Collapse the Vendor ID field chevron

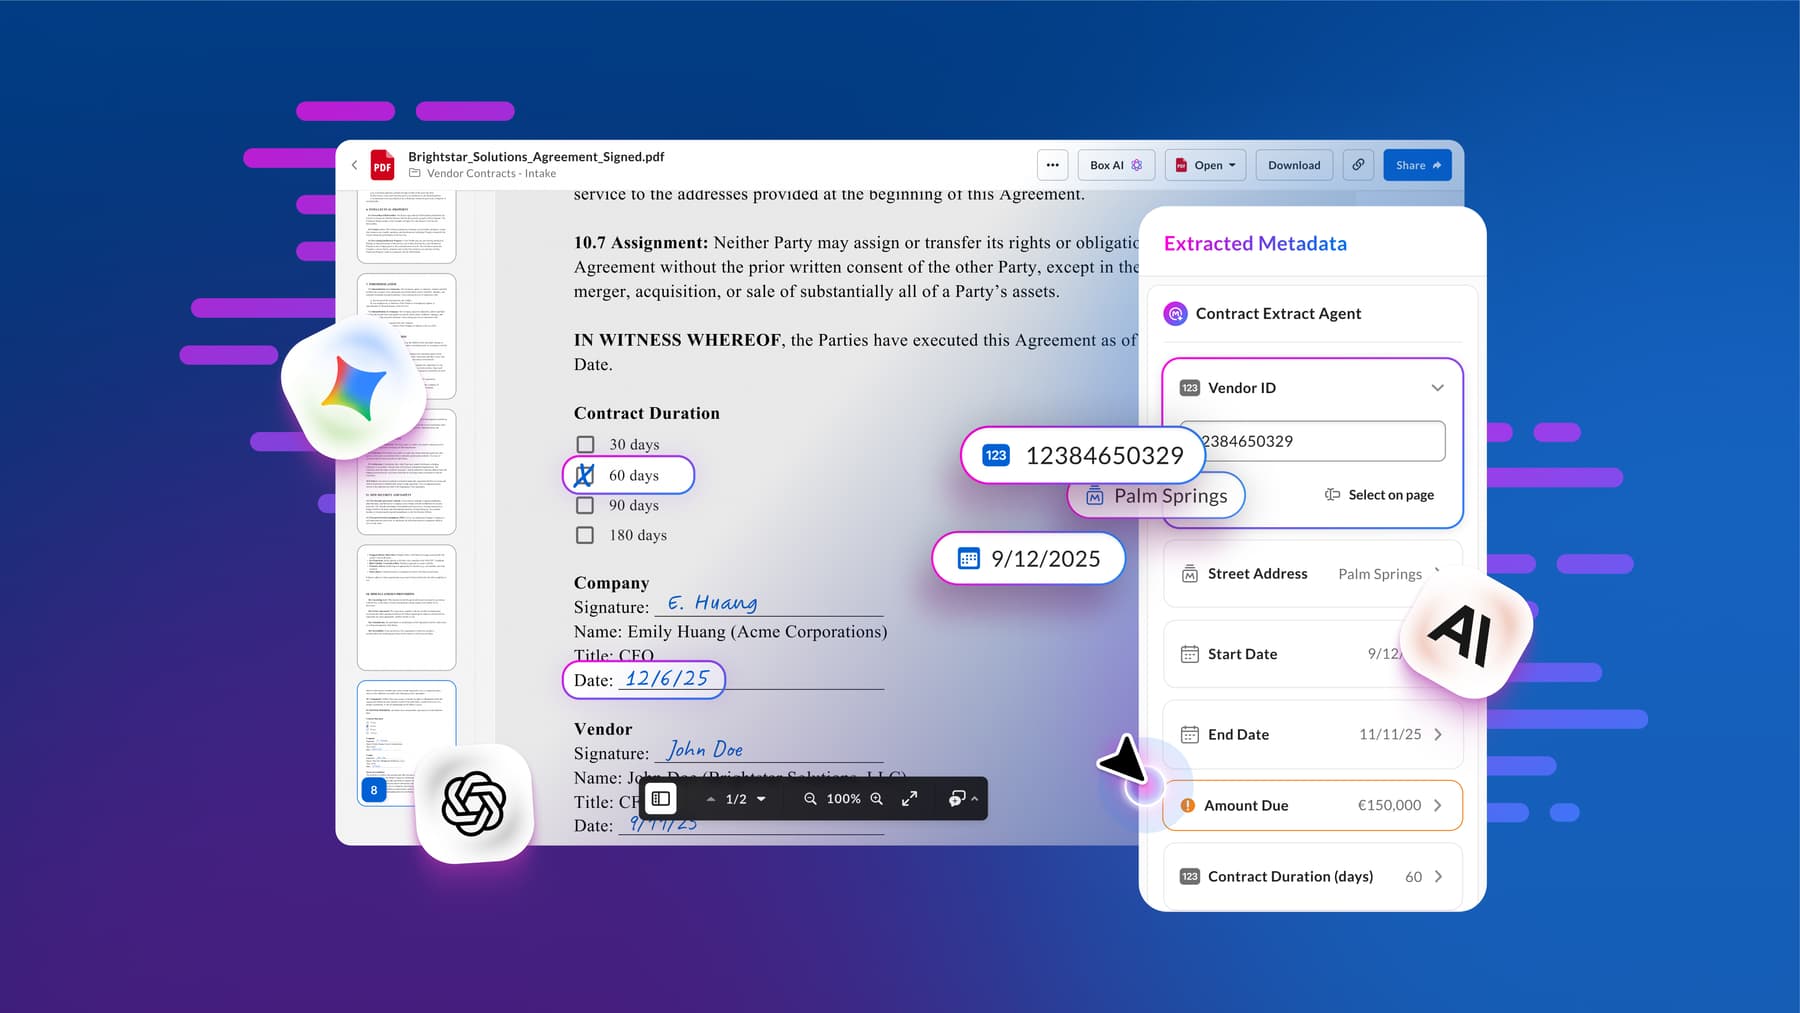pyautogui.click(x=1437, y=388)
